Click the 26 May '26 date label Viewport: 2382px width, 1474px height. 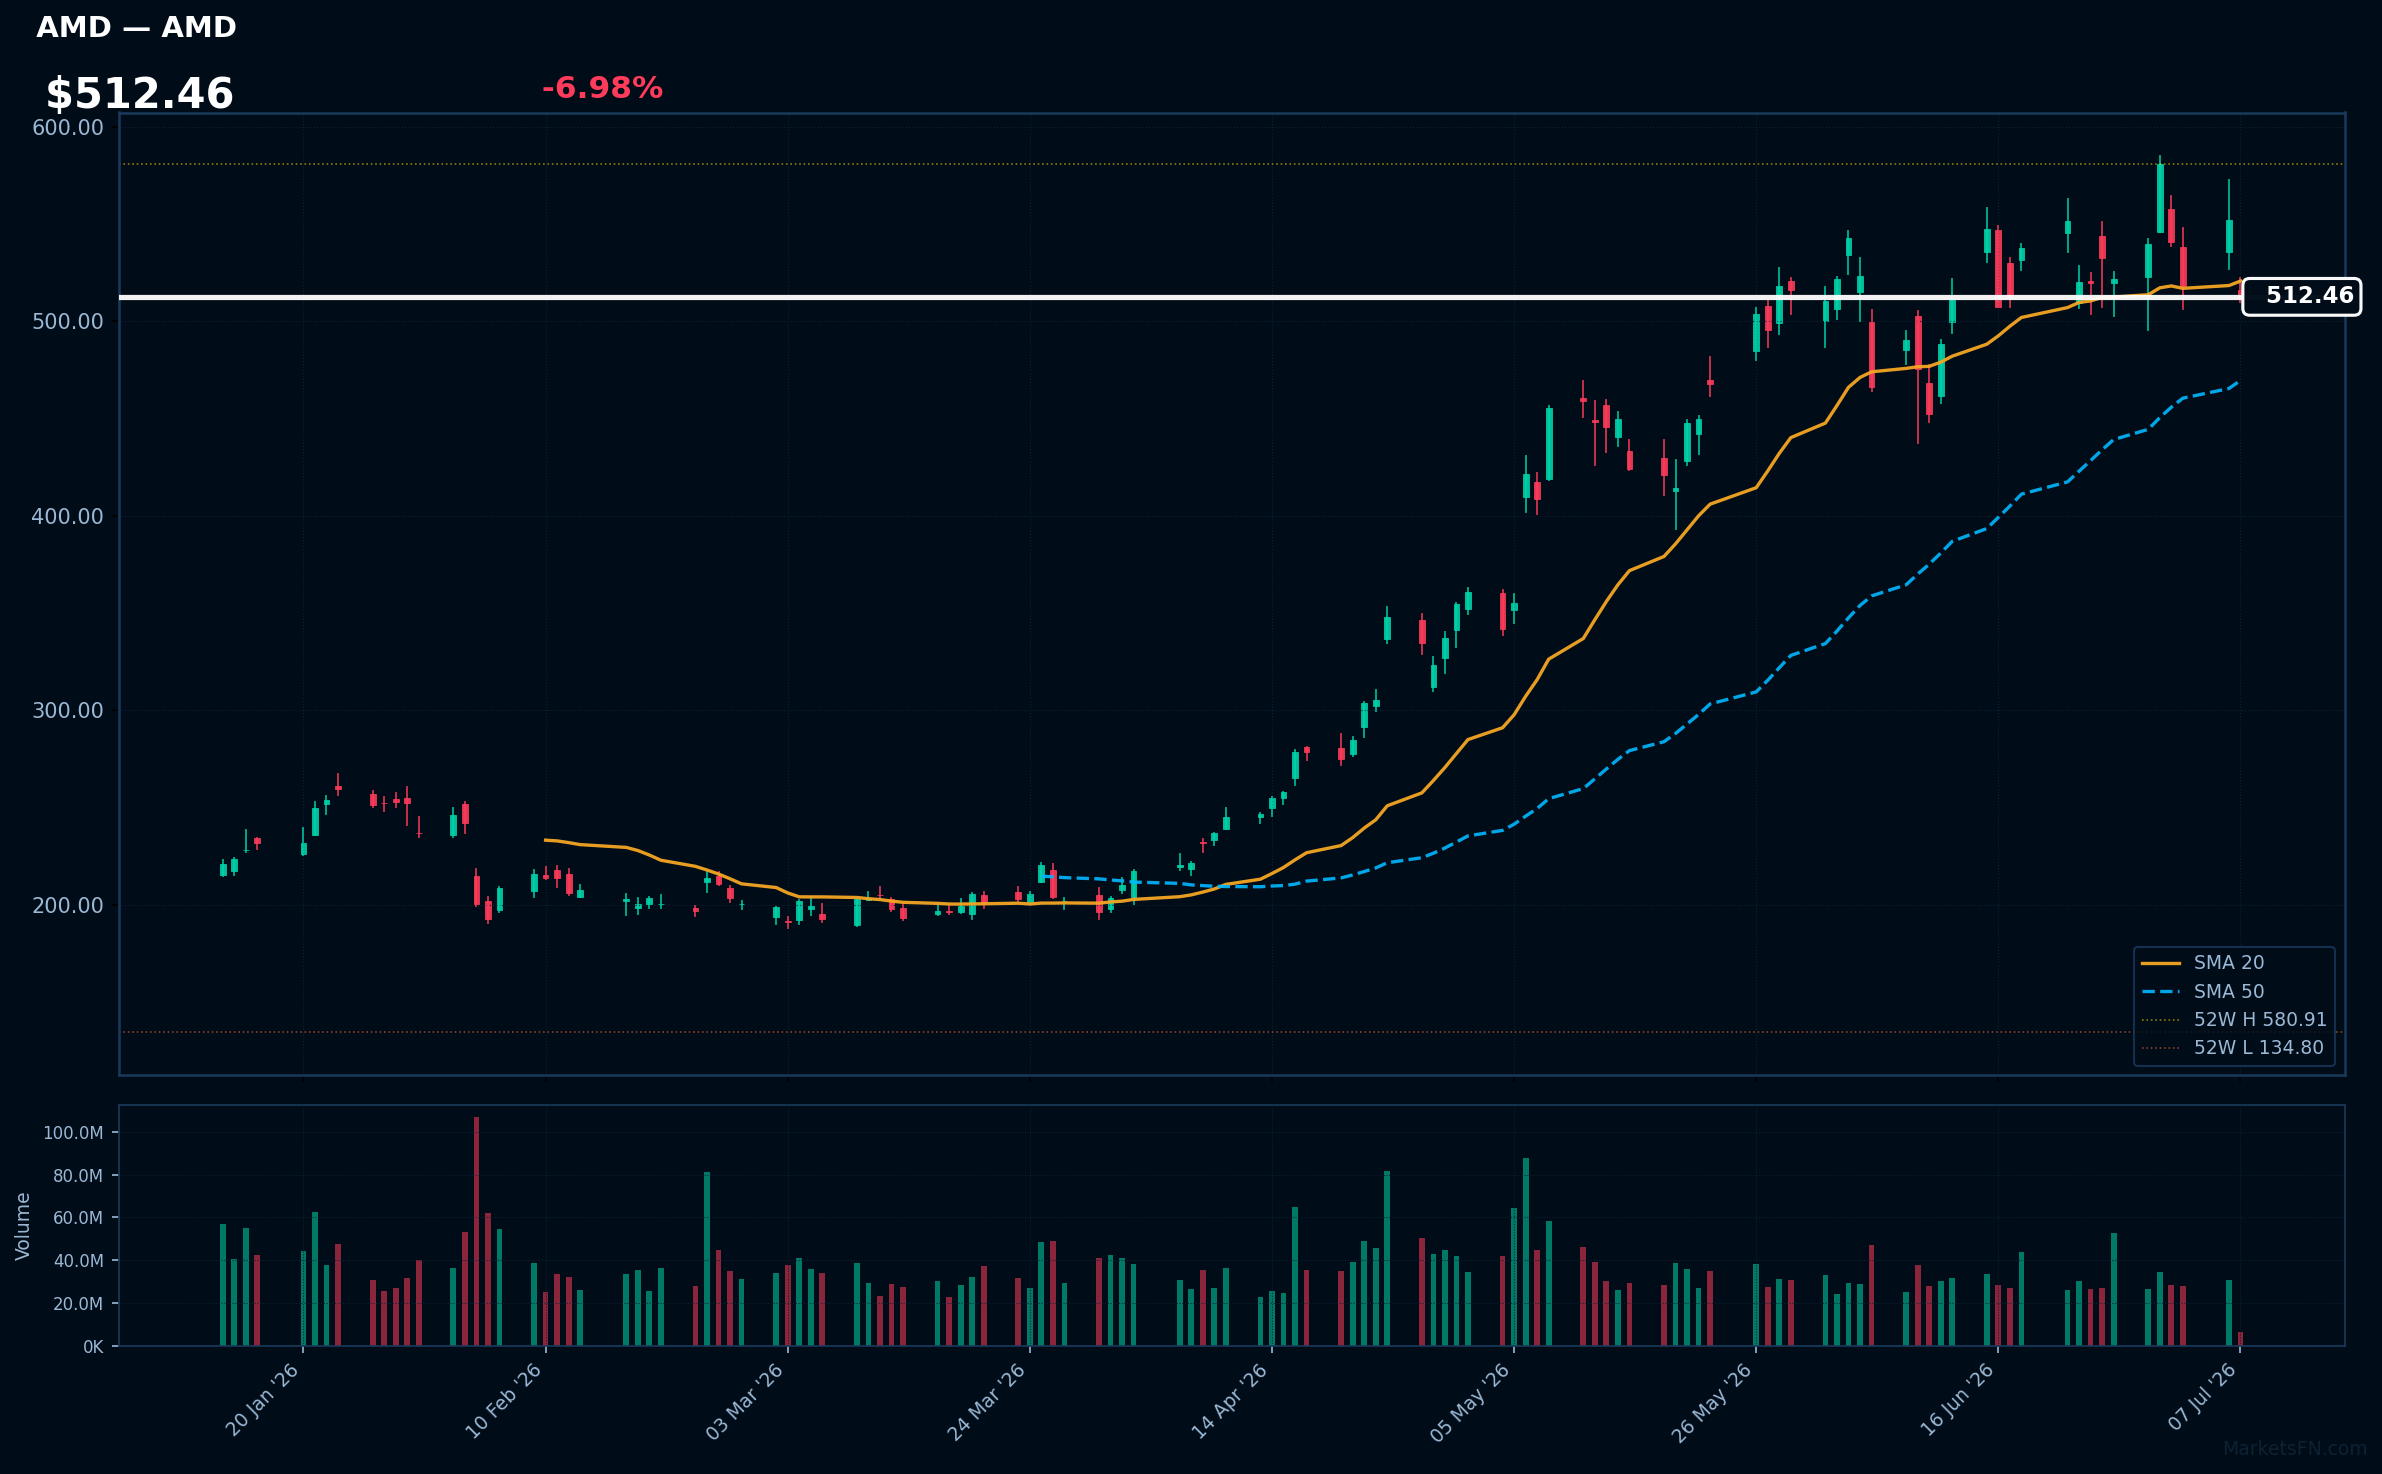click(1712, 1402)
